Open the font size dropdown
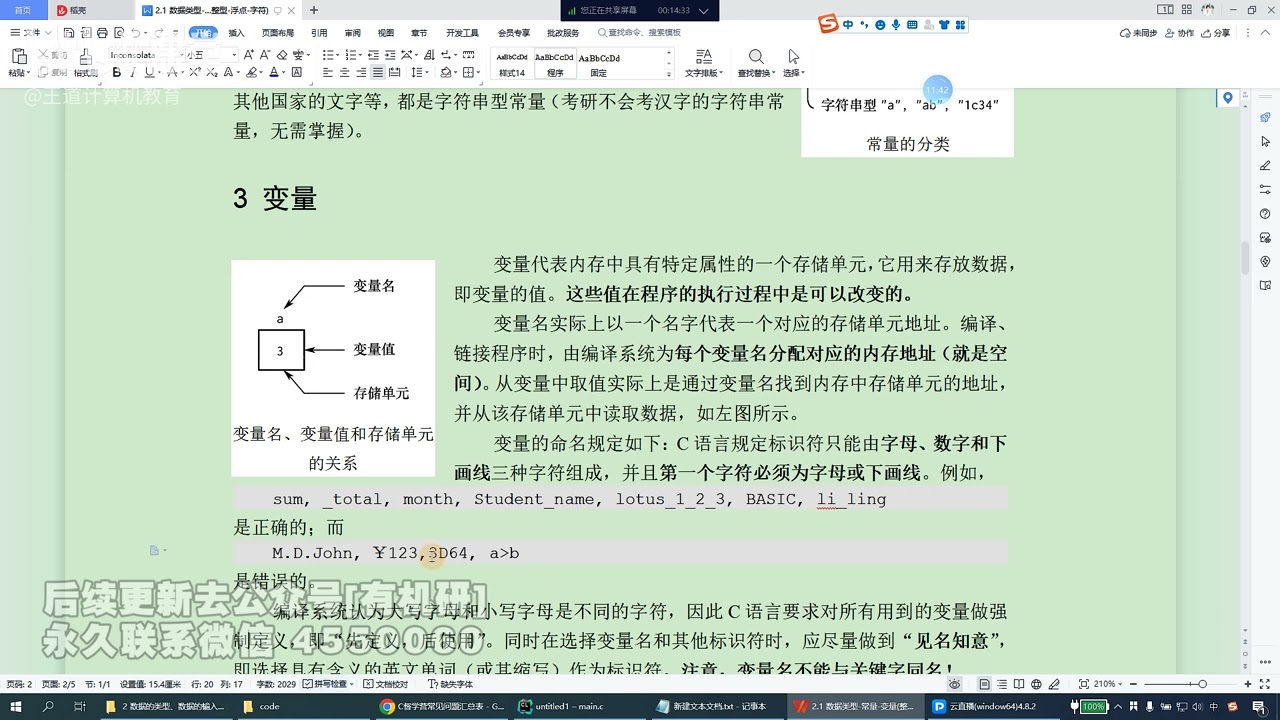The image size is (1280, 720). (x=234, y=55)
